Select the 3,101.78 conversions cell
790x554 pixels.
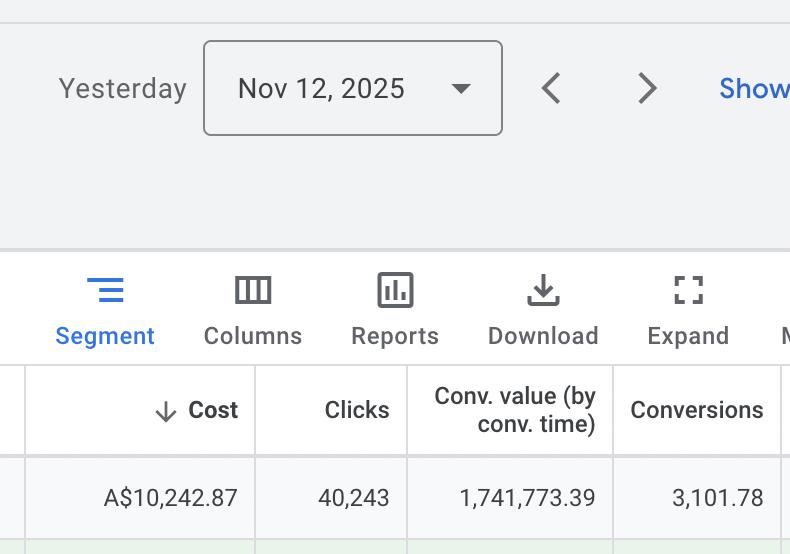(697, 498)
